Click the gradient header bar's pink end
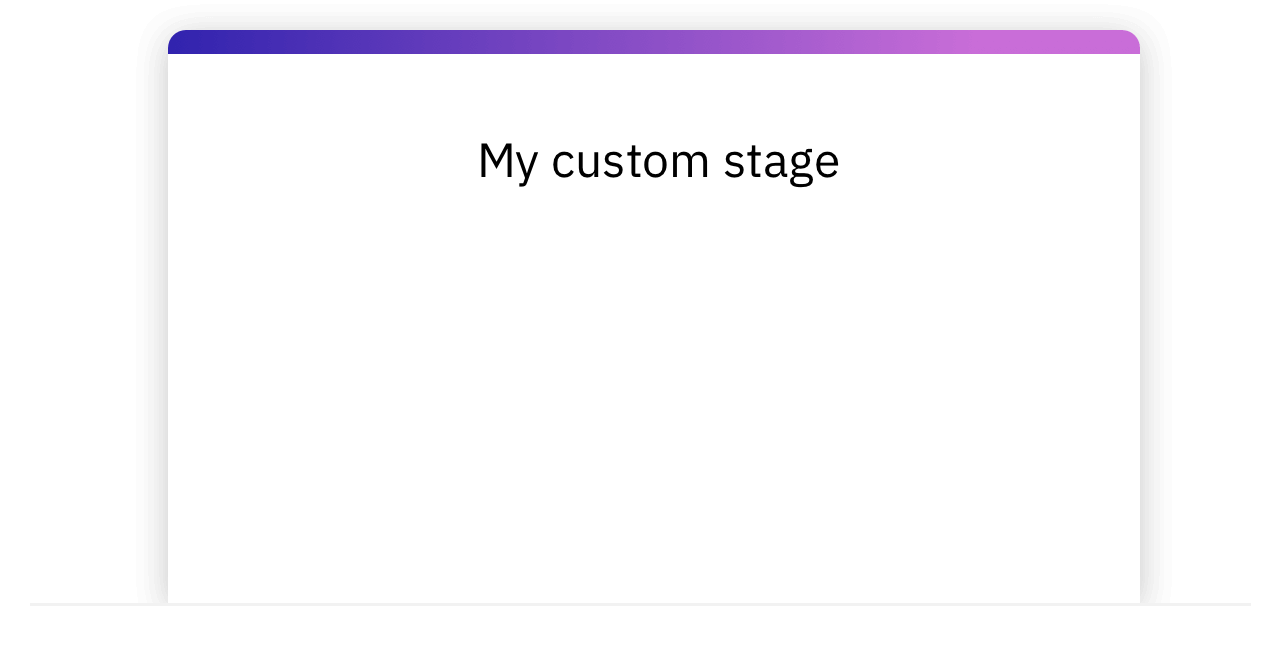The image size is (1266, 651). (1105, 42)
